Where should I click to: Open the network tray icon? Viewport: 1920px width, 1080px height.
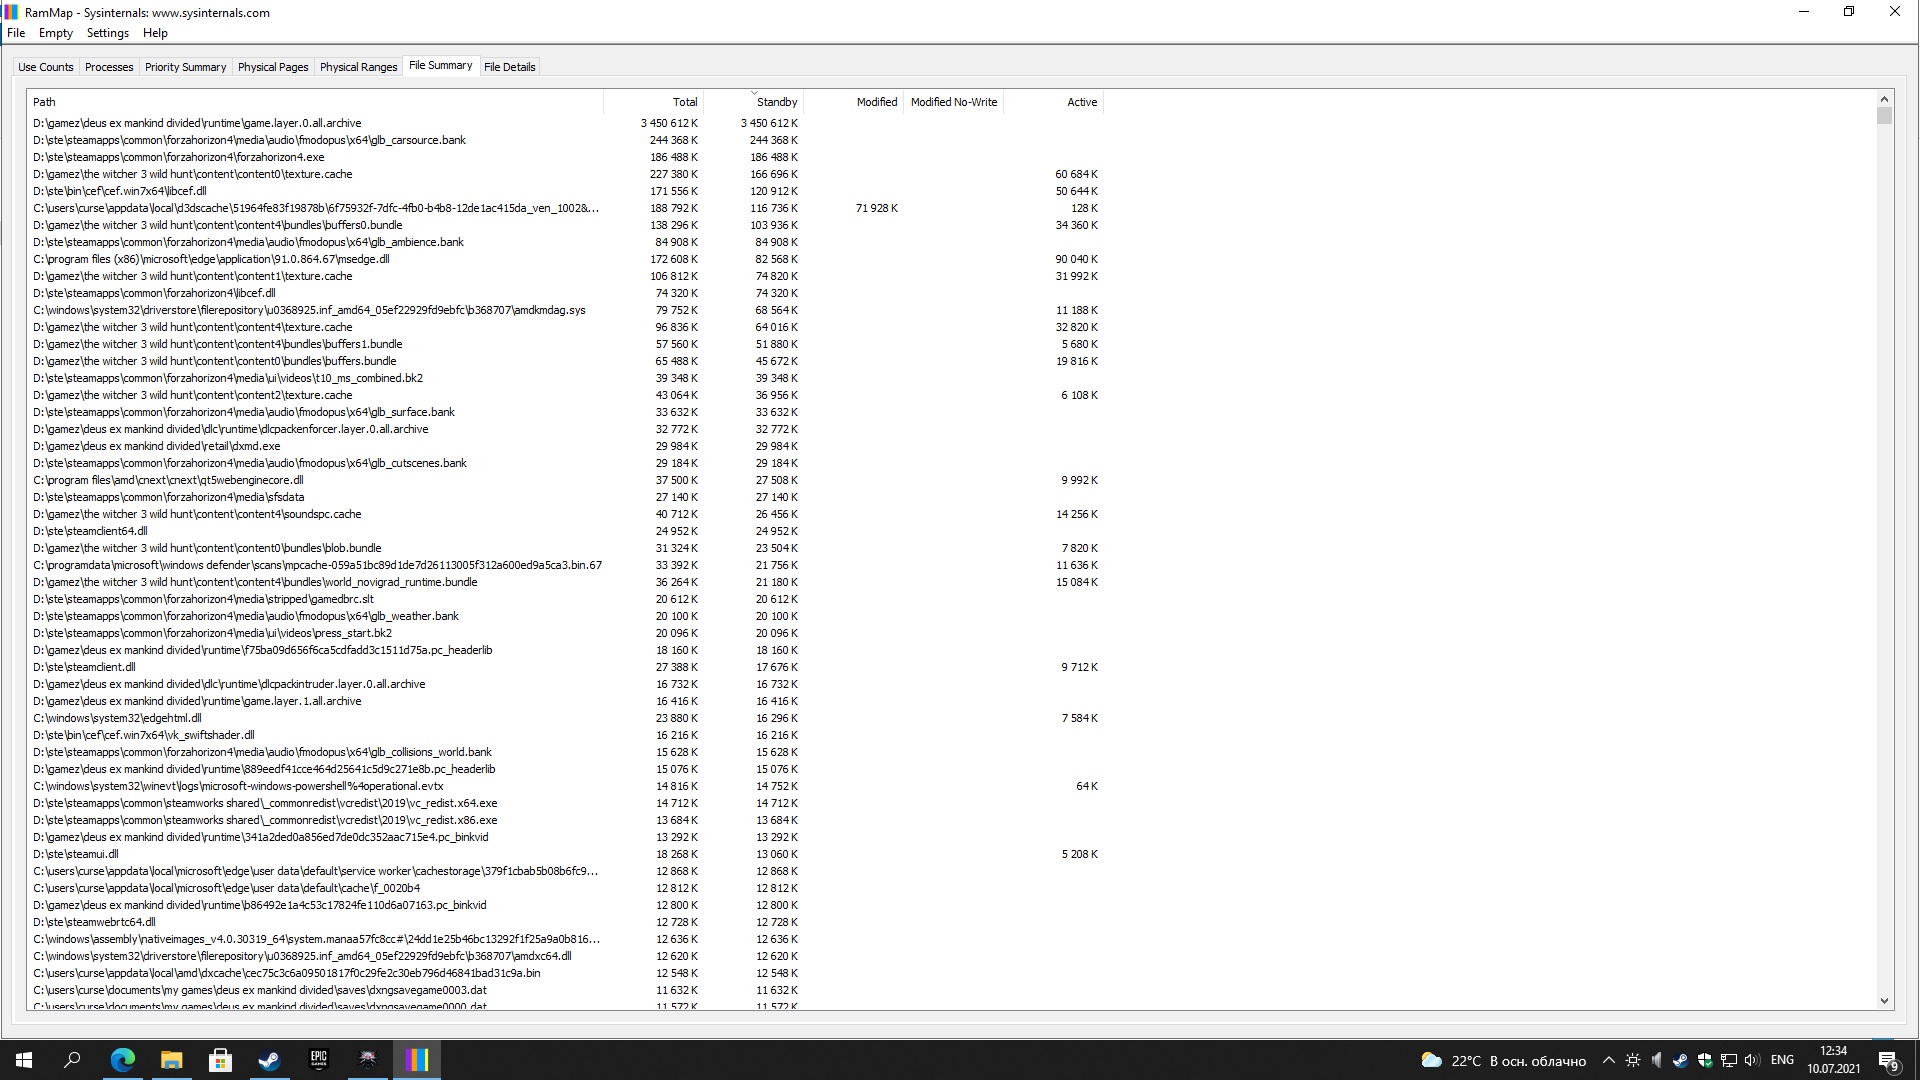(x=1728, y=1060)
